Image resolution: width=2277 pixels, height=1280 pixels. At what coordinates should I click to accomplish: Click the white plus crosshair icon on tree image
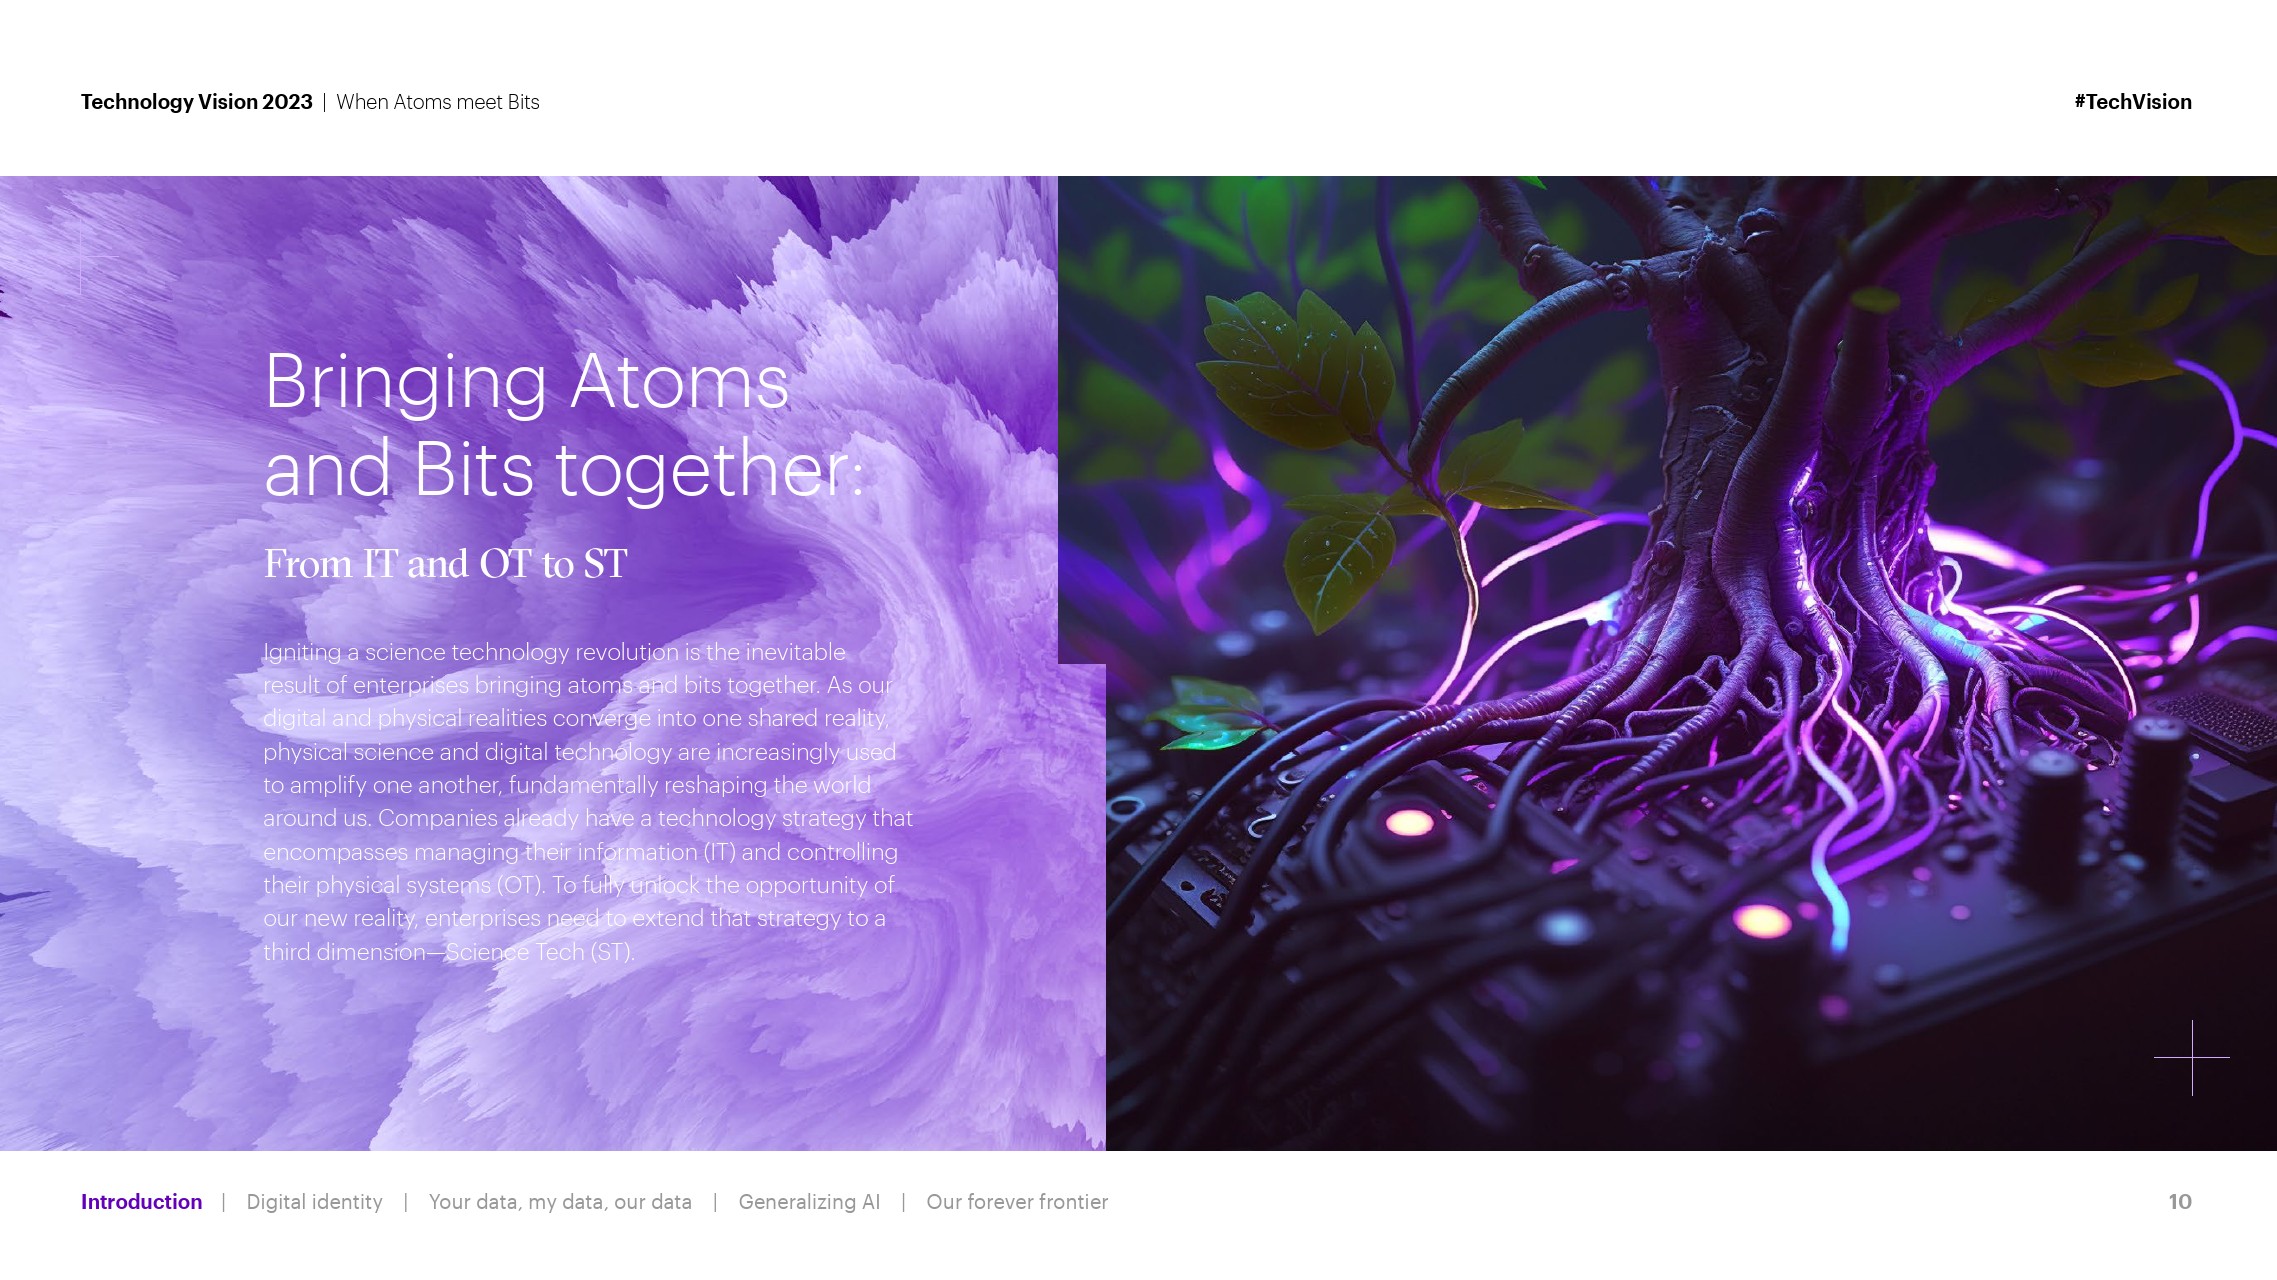click(2191, 1057)
